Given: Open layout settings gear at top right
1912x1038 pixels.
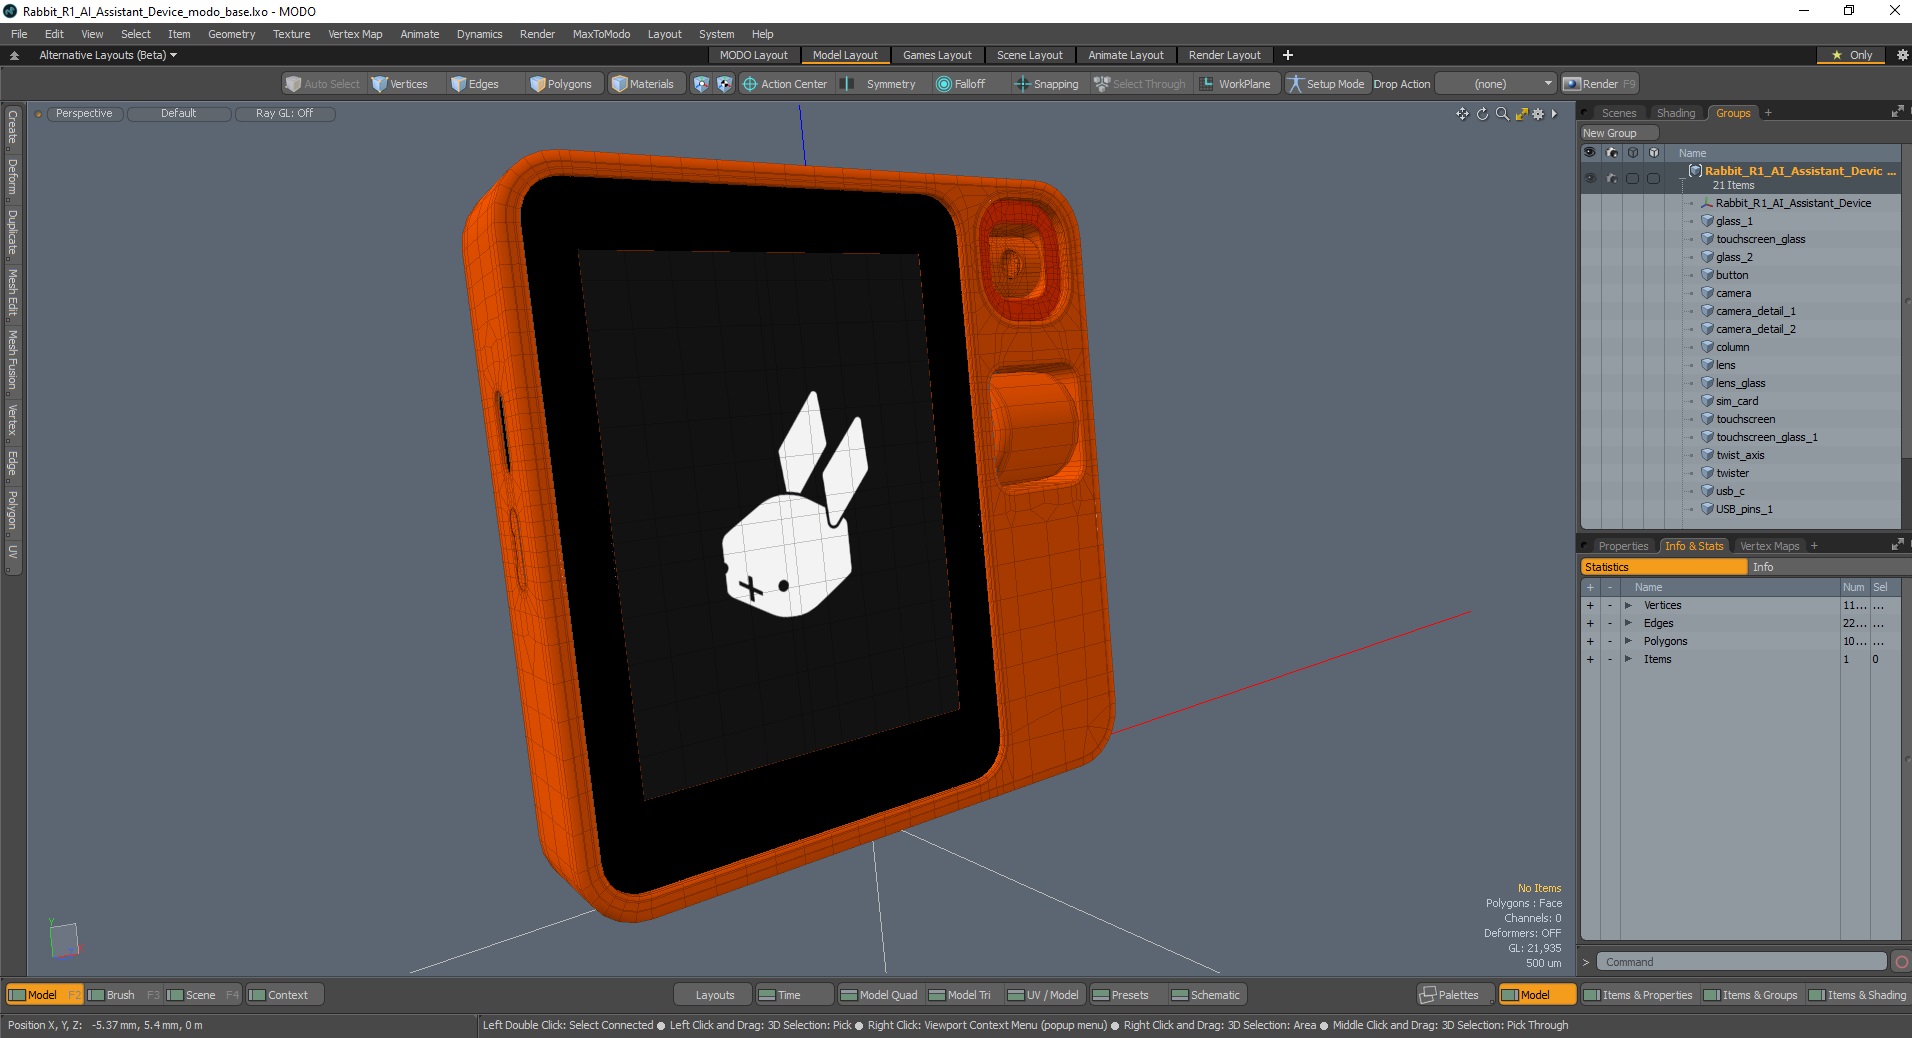Looking at the screenshot, I should 1902,55.
